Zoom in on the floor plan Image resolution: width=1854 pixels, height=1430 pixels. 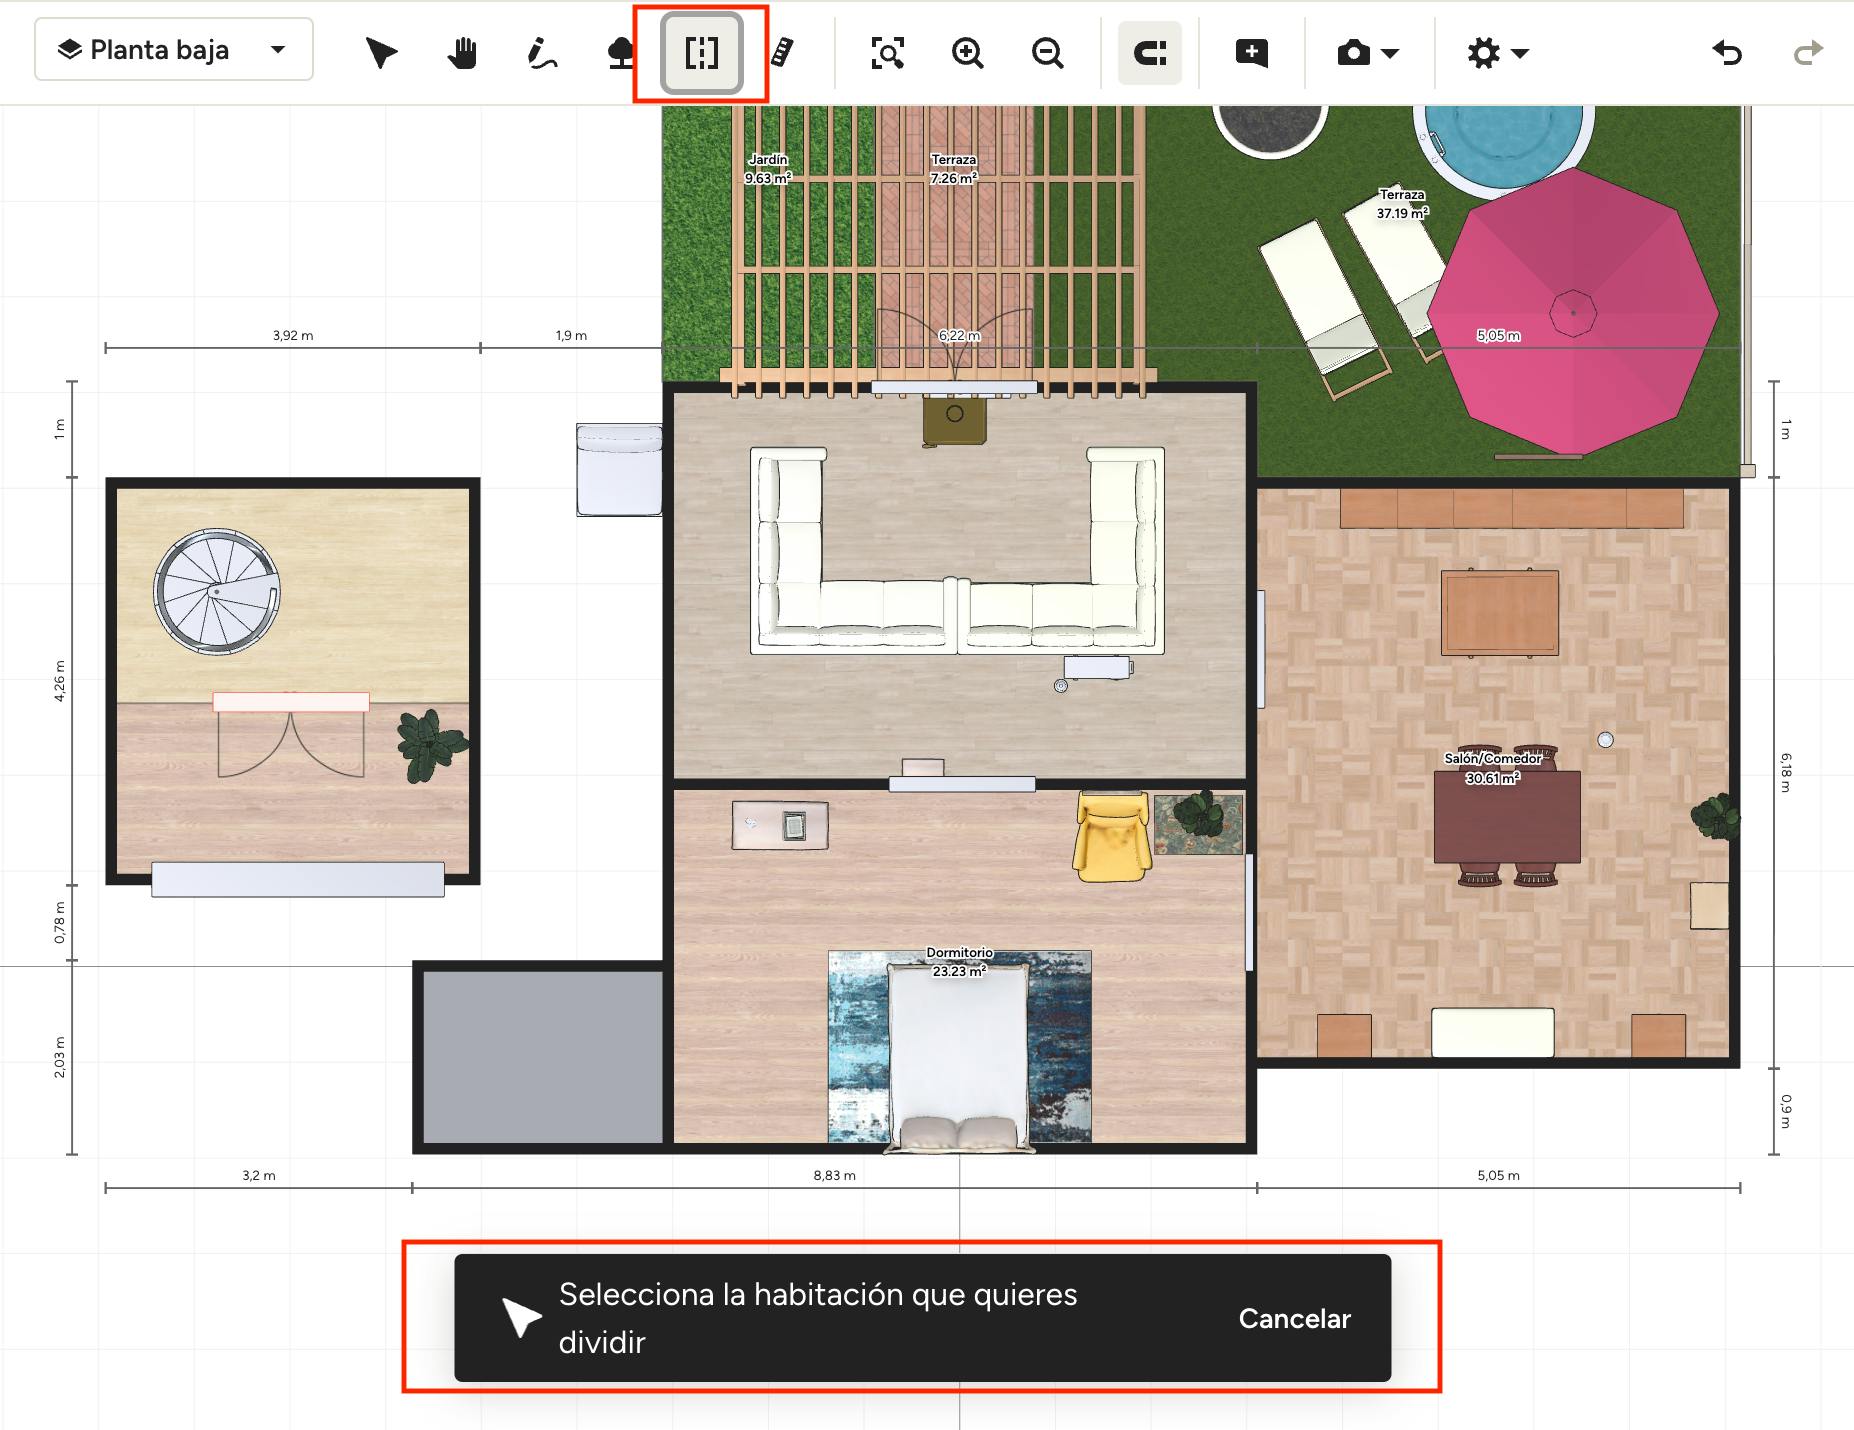click(x=967, y=52)
